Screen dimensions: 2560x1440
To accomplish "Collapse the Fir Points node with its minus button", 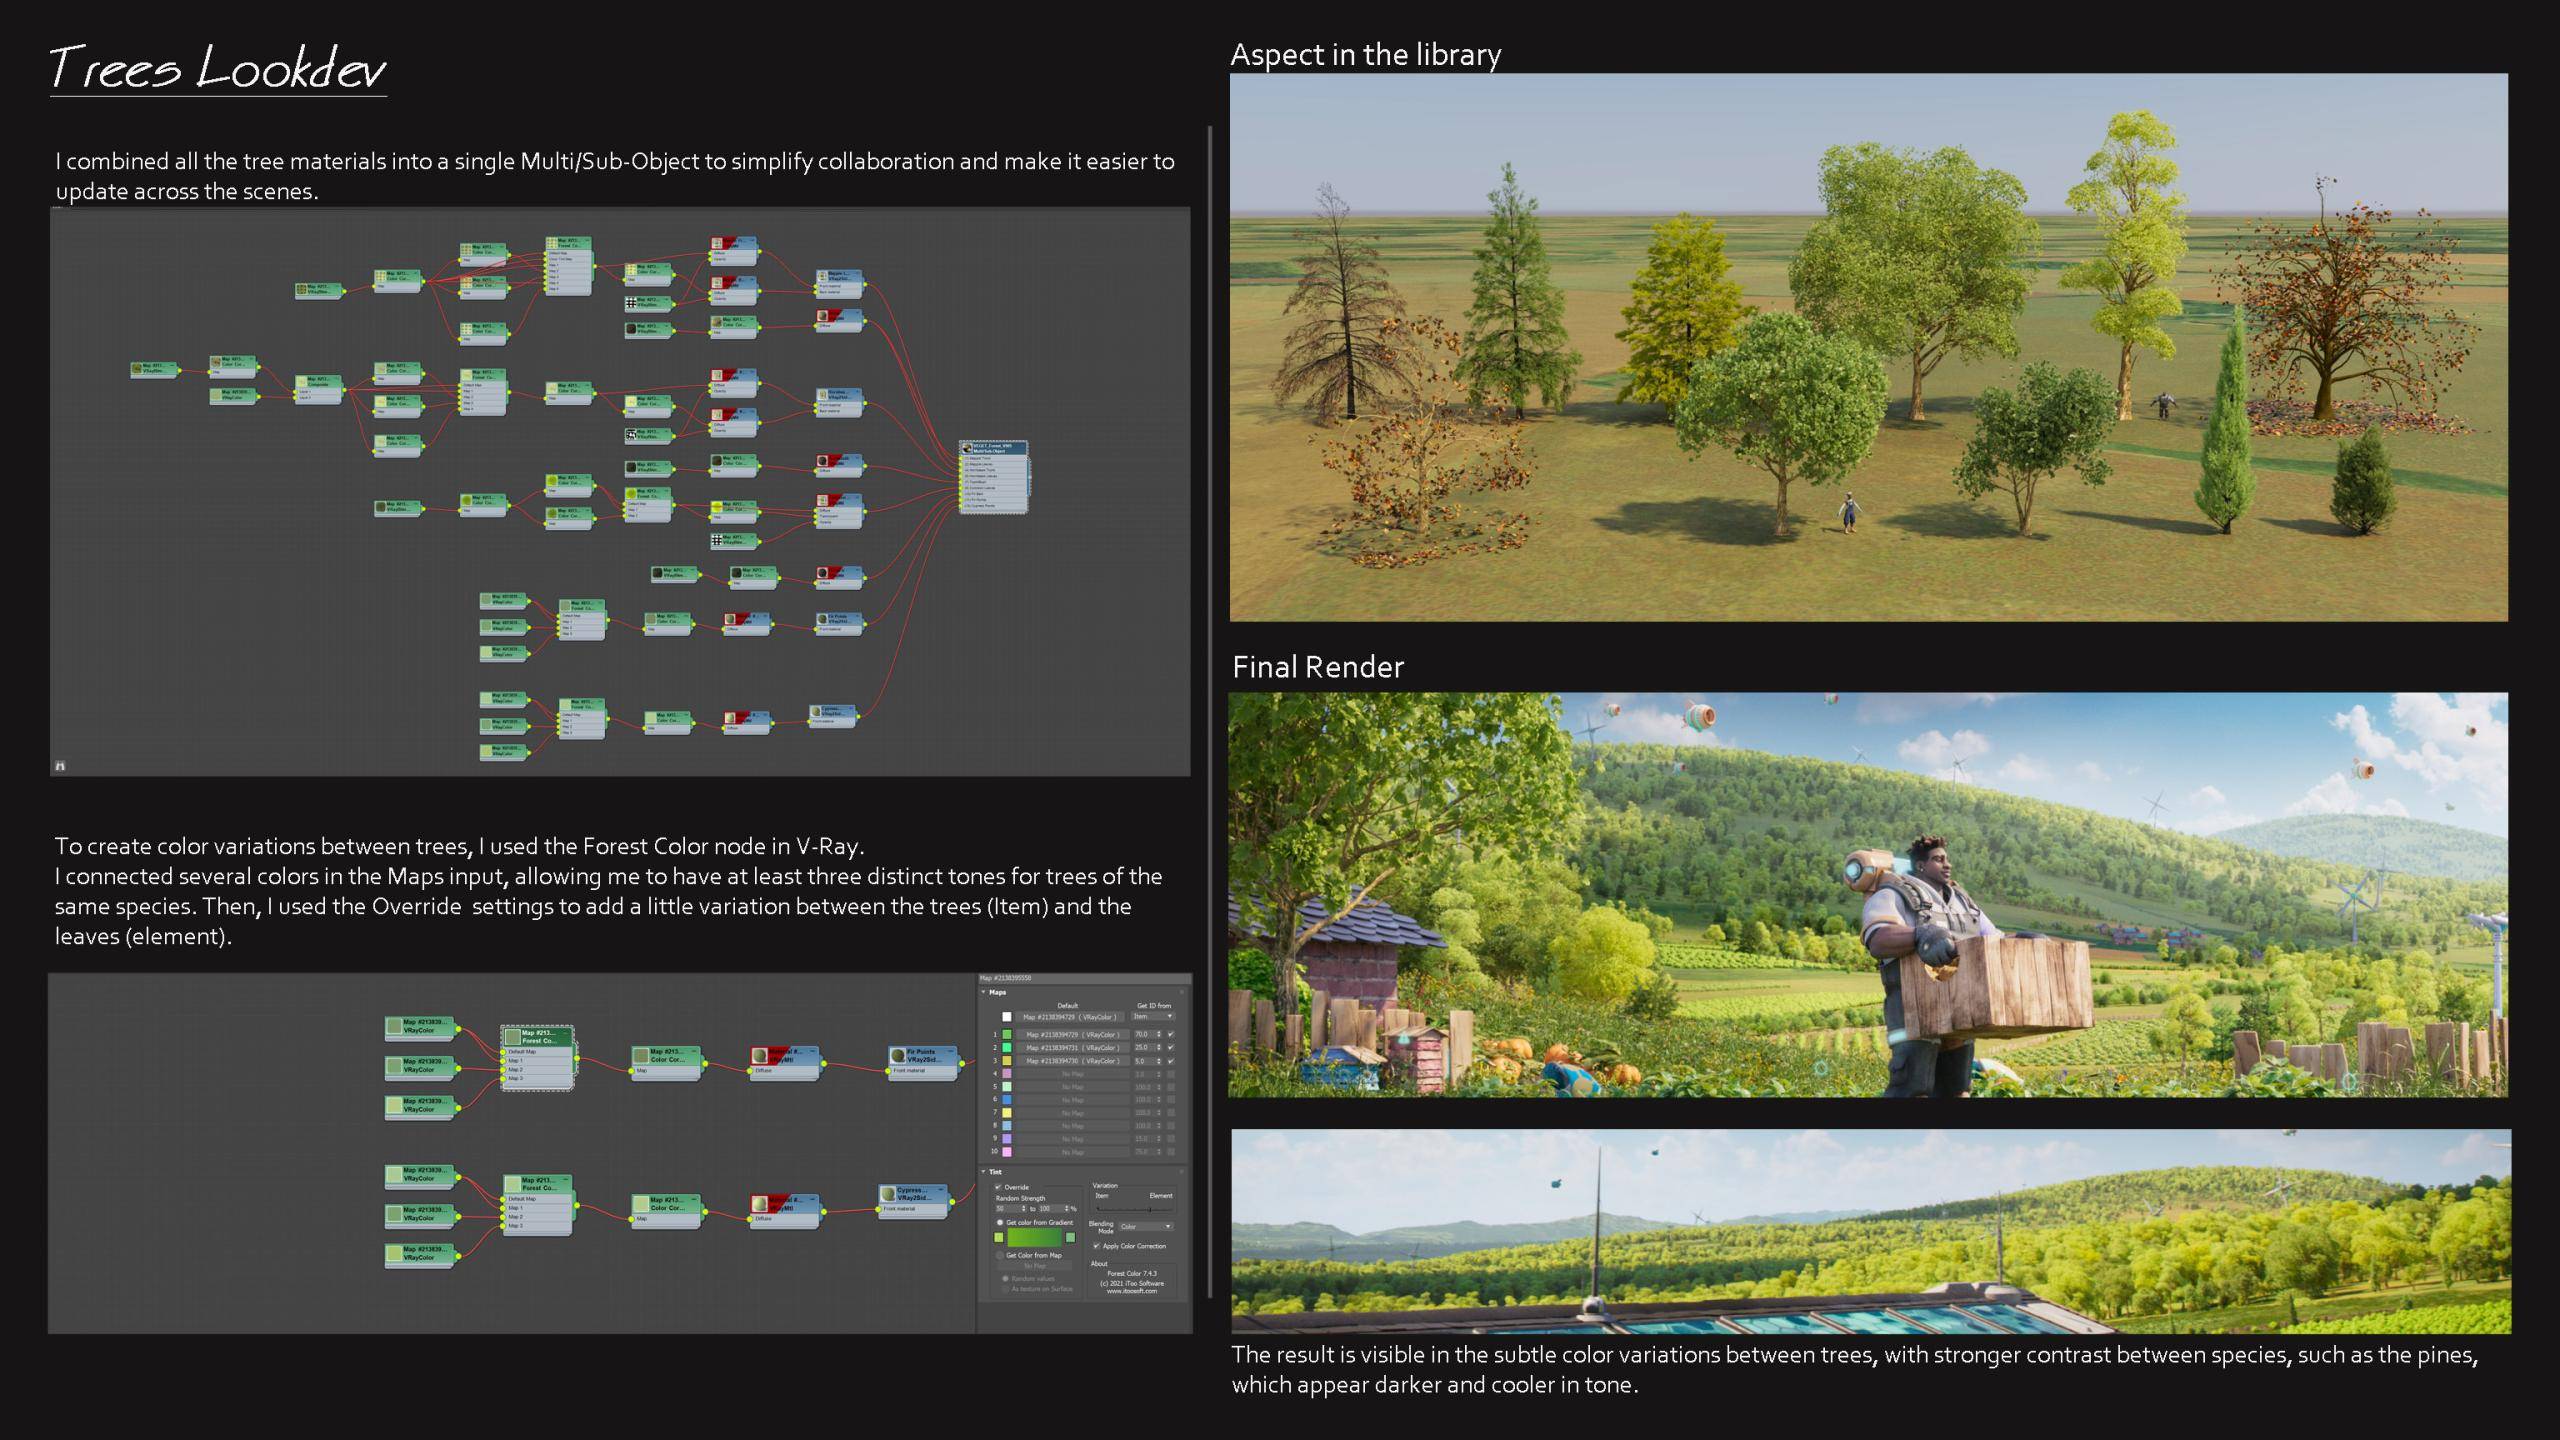I will [950, 1051].
